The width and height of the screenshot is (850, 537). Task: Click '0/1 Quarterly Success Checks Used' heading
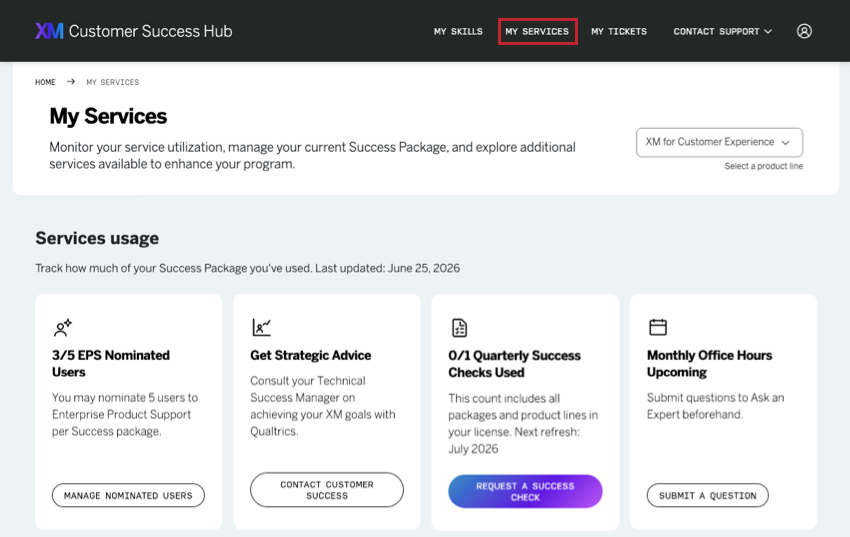click(x=514, y=364)
